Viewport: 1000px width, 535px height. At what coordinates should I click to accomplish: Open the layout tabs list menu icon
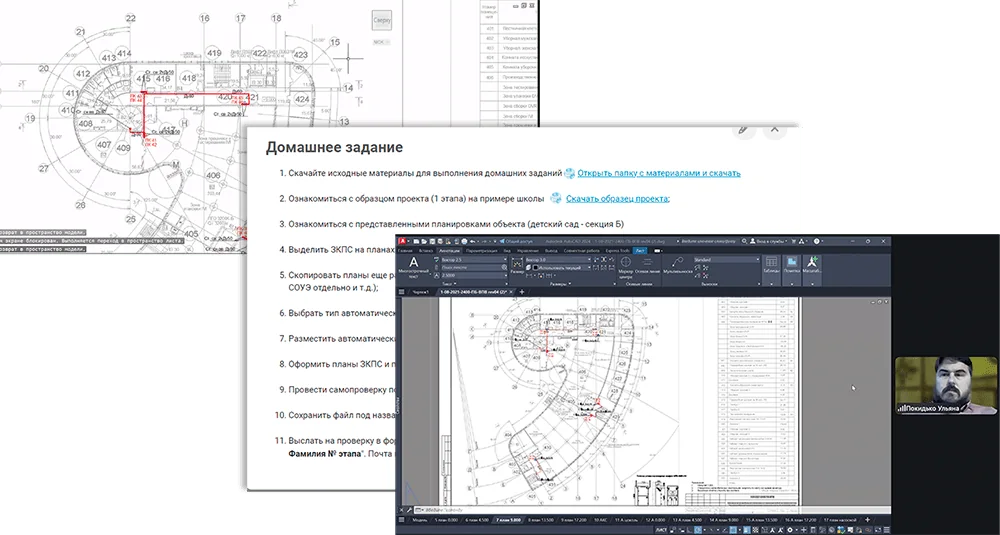click(401, 520)
